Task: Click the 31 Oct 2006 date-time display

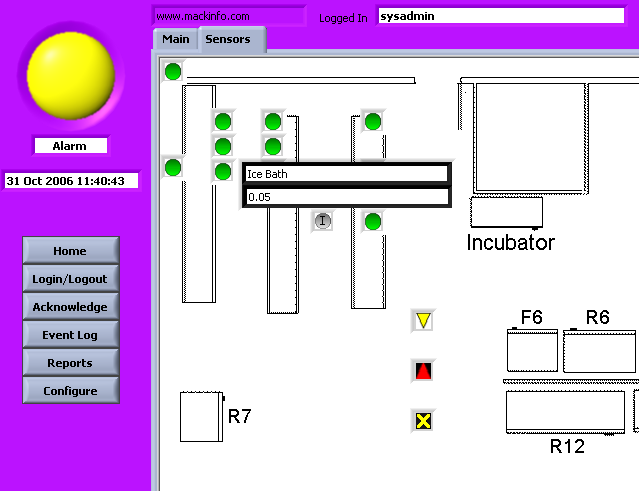Action: (x=71, y=181)
